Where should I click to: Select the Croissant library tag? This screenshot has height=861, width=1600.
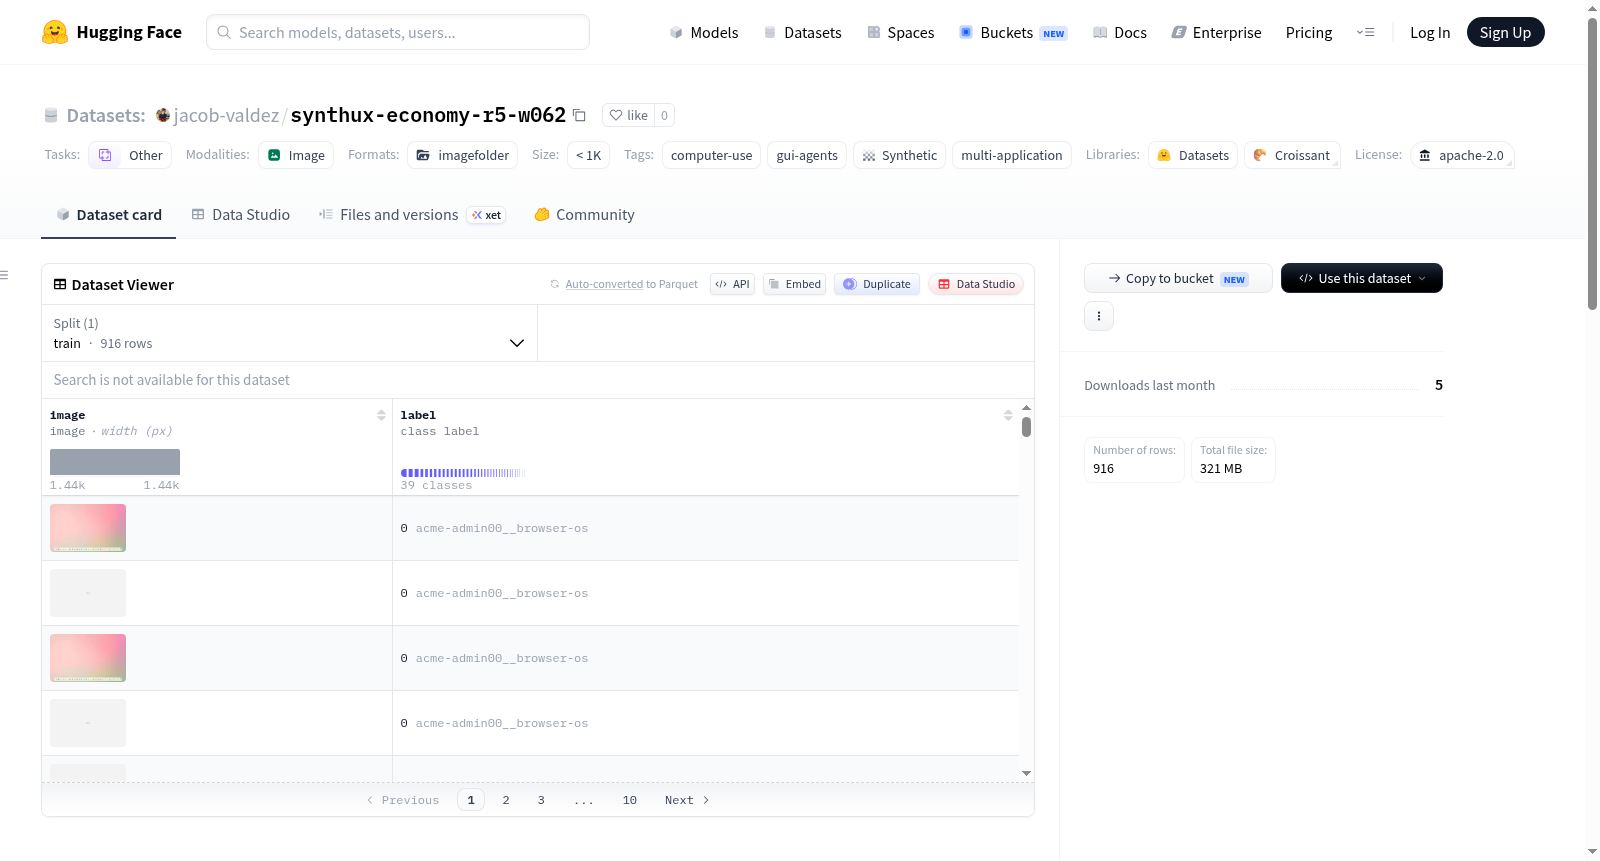[x=1292, y=155]
